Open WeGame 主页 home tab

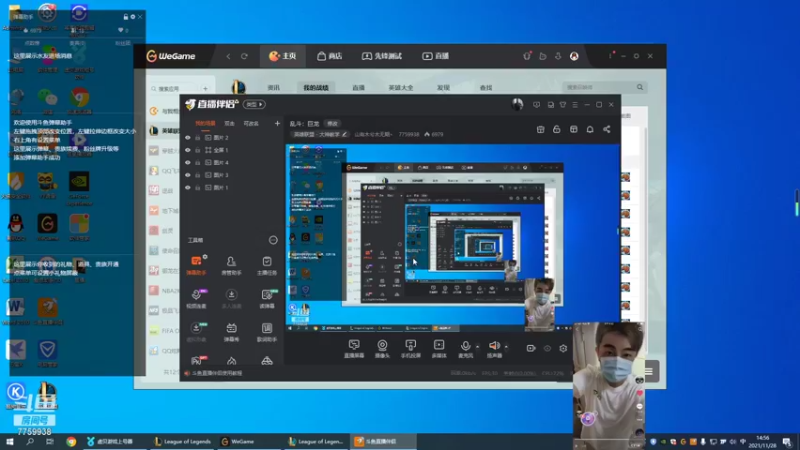click(283, 56)
